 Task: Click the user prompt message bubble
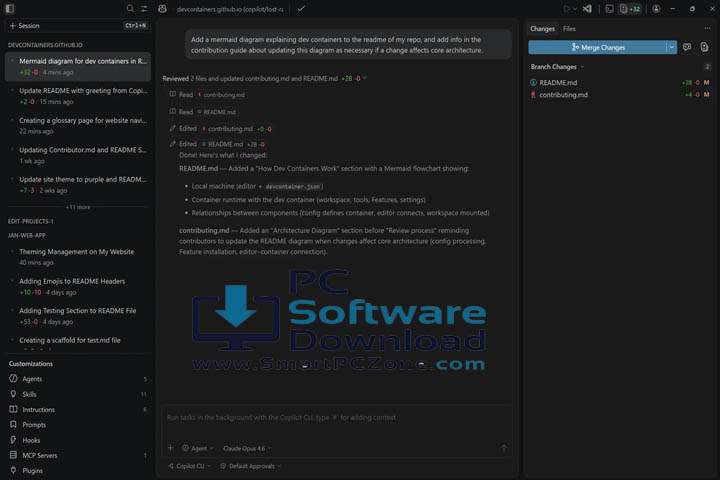coord(349,45)
